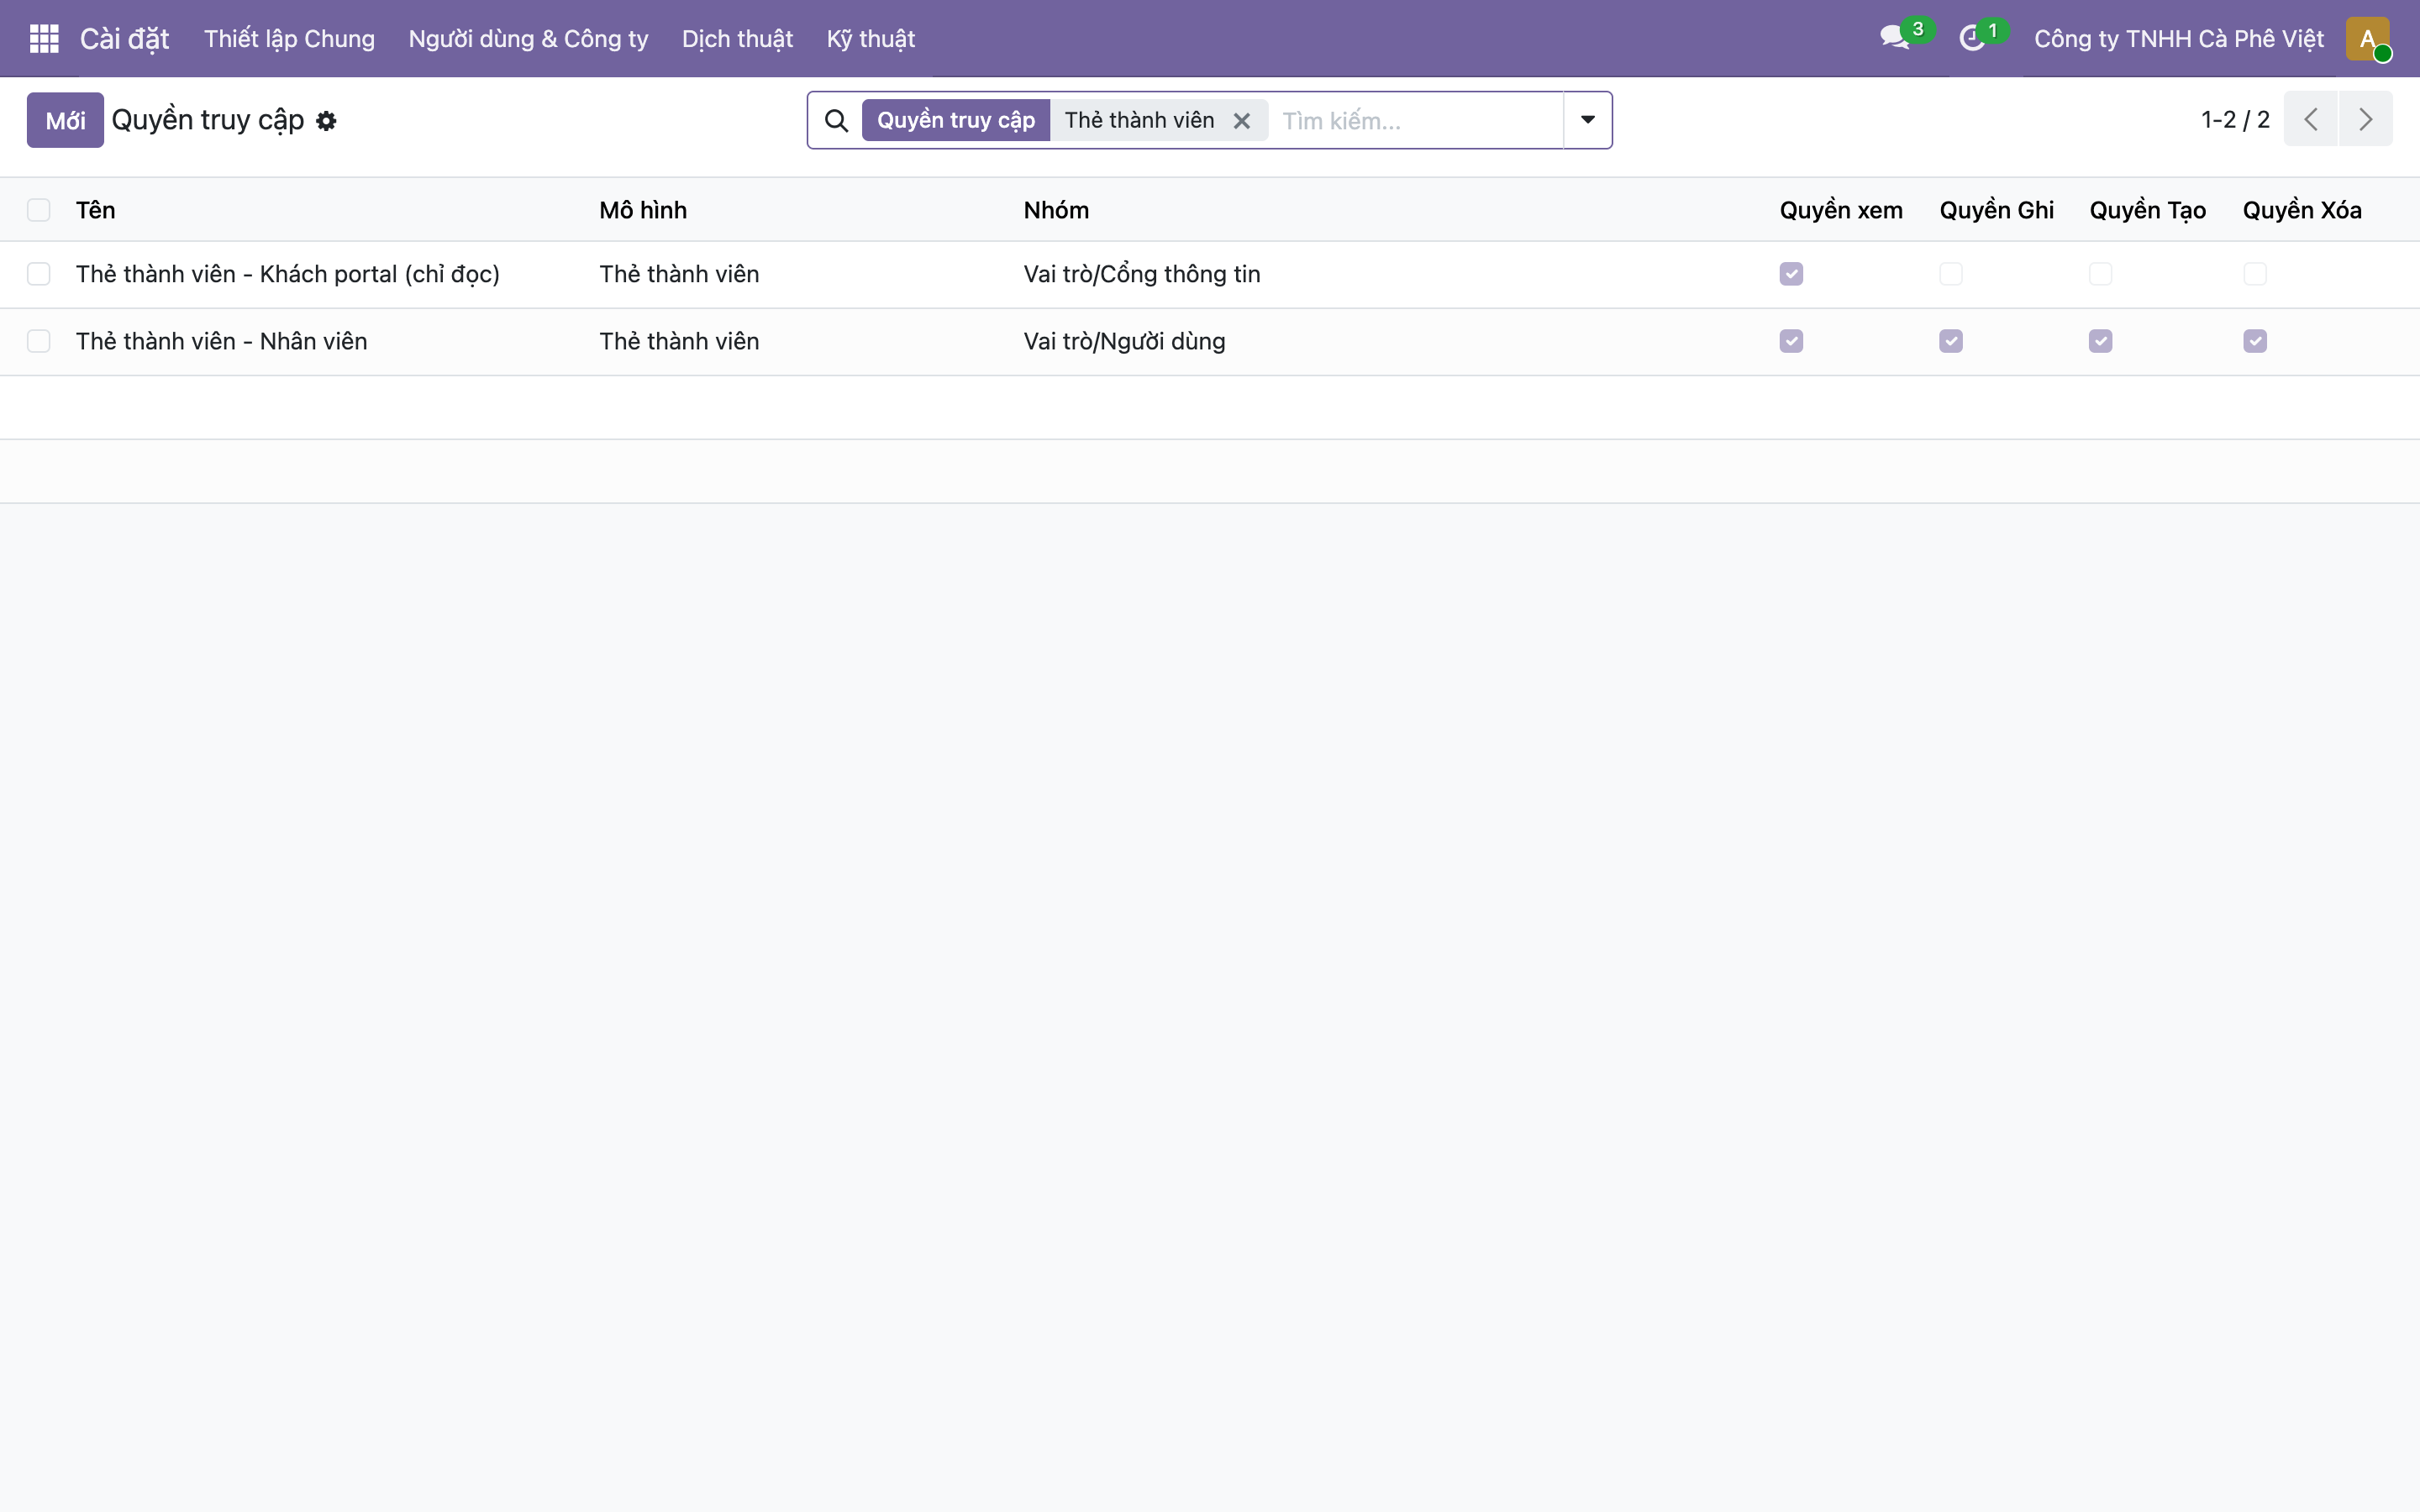The width and height of the screenshot is (2420, 1512).
Task: Toggle Quyền Ghi for Khách portal row
Action: [x=1951, y=274]
